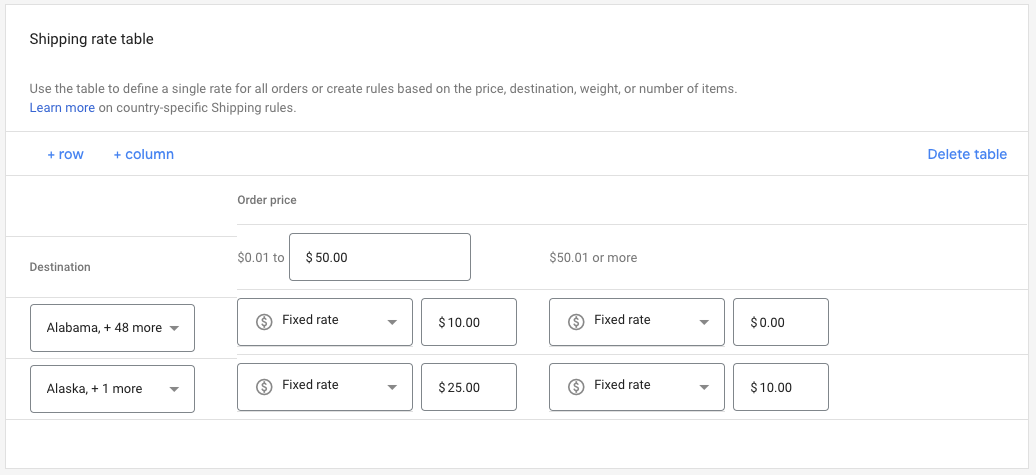Open the Alaska, + 1 more destination dropdown
The width and height of the screenshot is (1036, 475).
coord(112,389)
